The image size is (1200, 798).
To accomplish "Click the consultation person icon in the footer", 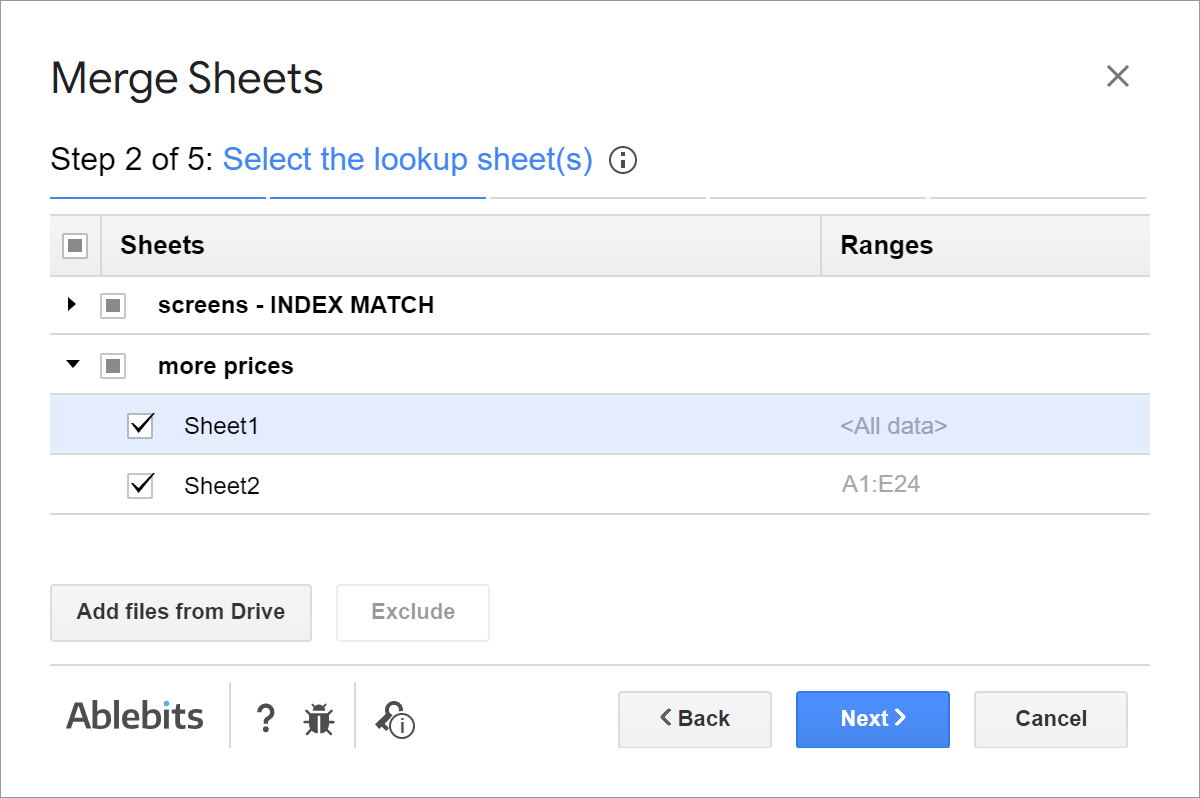I will click(393, 720).
